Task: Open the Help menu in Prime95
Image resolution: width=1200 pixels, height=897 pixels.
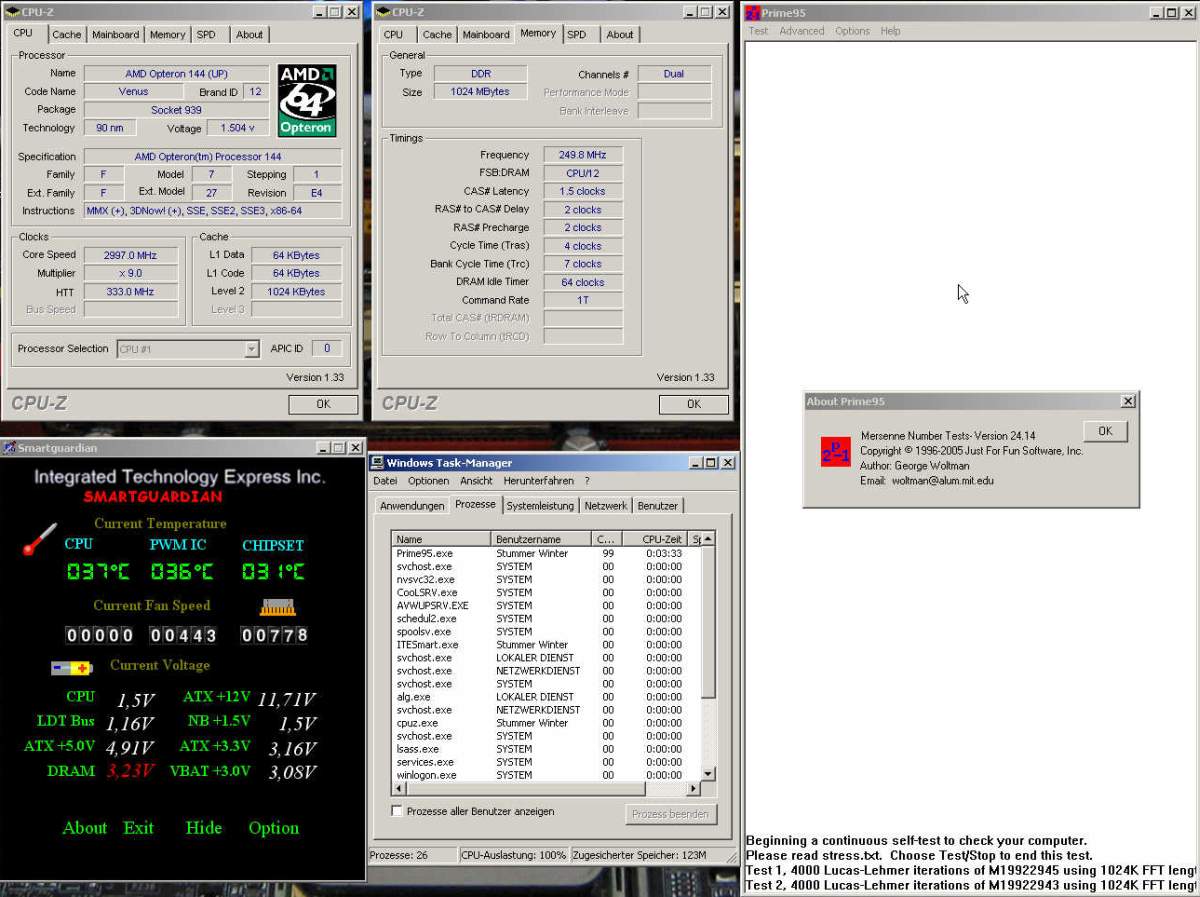Action: (890, 31)
